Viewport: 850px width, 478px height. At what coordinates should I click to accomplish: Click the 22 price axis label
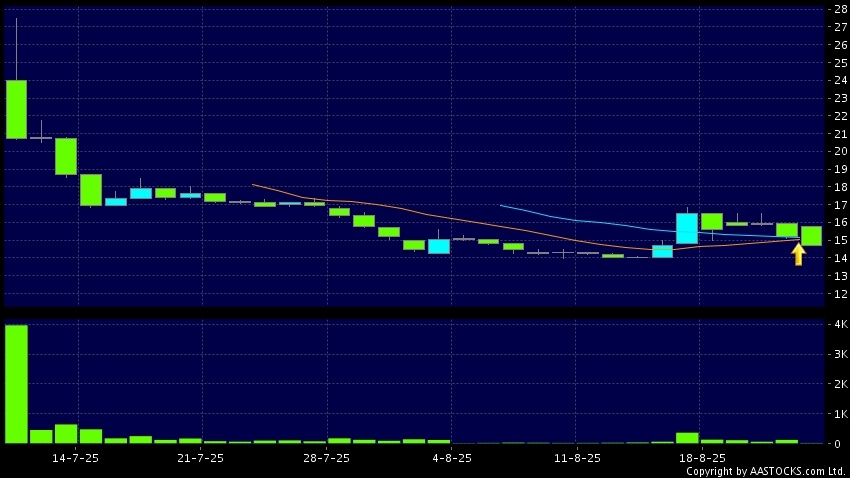tap(841, 116)
